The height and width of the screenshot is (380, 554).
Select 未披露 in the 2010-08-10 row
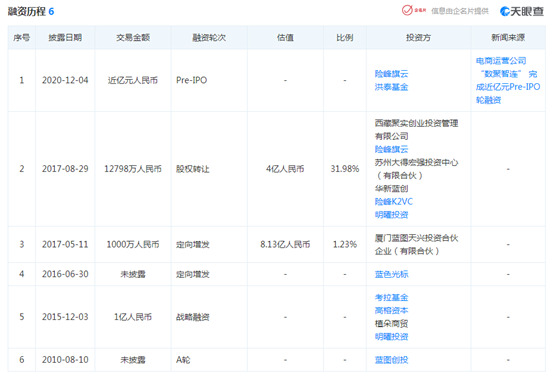point(133,360)
